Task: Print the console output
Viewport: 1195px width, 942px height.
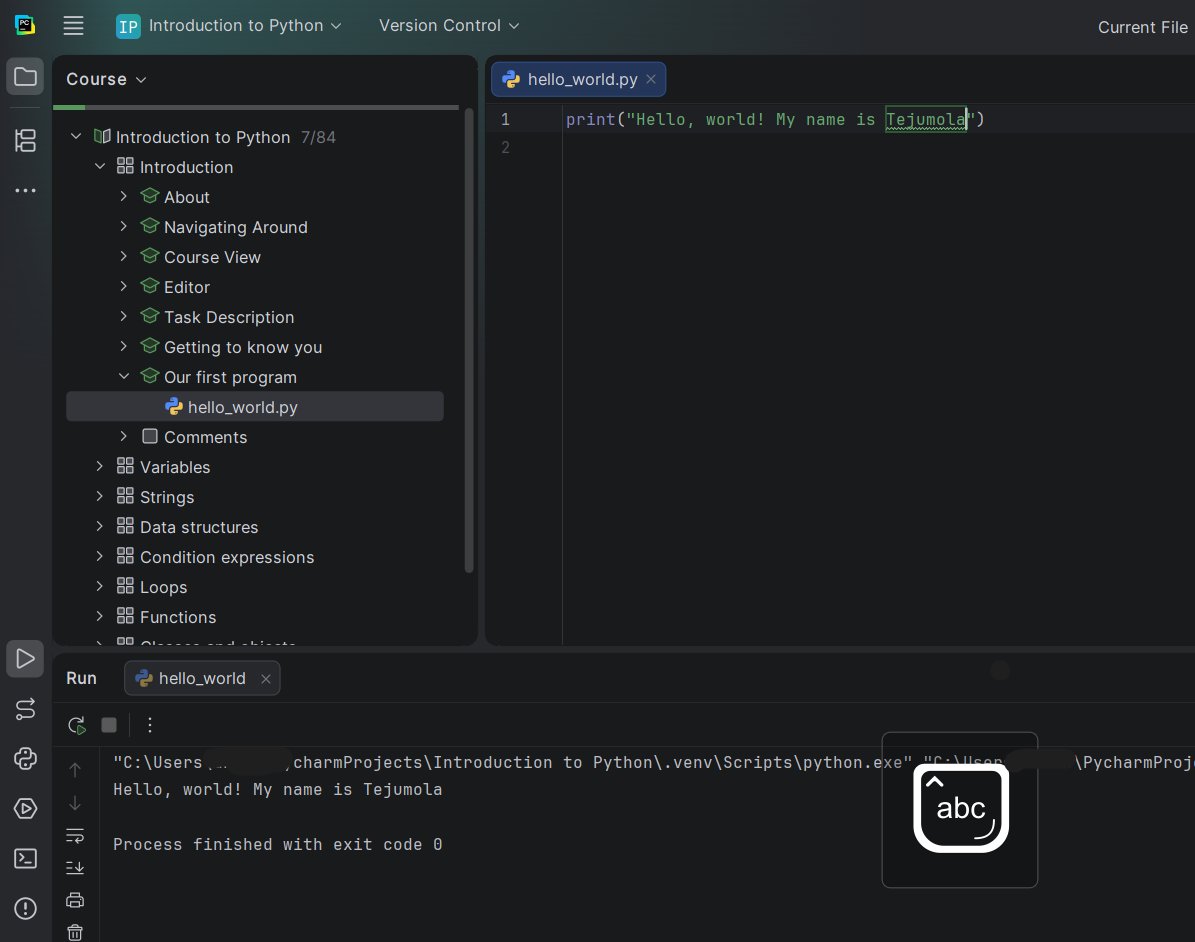Action: [x=75, y=900]
